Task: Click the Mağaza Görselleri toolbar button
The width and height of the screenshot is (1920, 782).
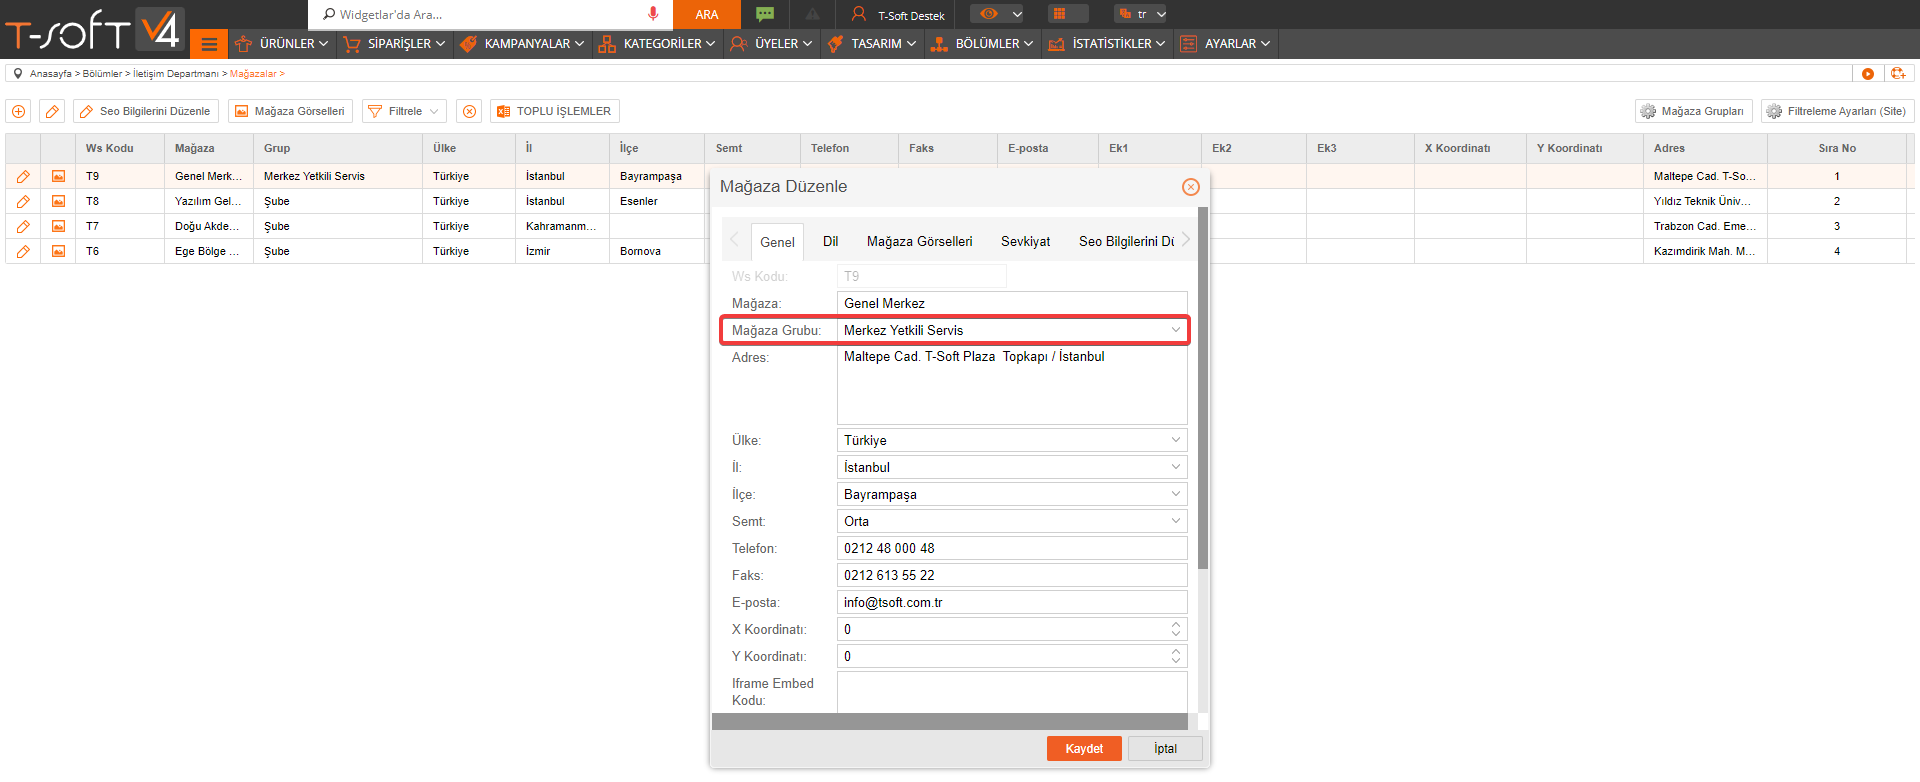Action: coord(290,111)
